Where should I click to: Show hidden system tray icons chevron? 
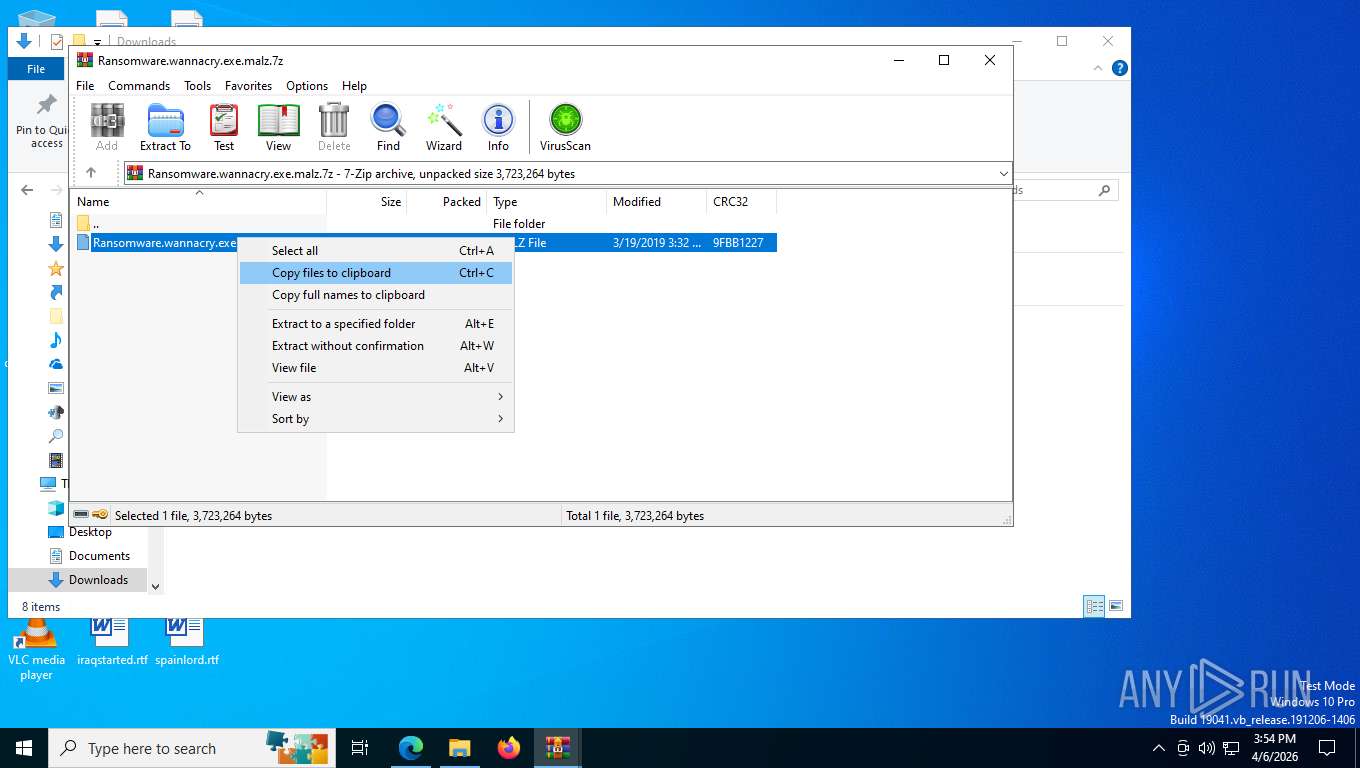tap(1159, 748)
